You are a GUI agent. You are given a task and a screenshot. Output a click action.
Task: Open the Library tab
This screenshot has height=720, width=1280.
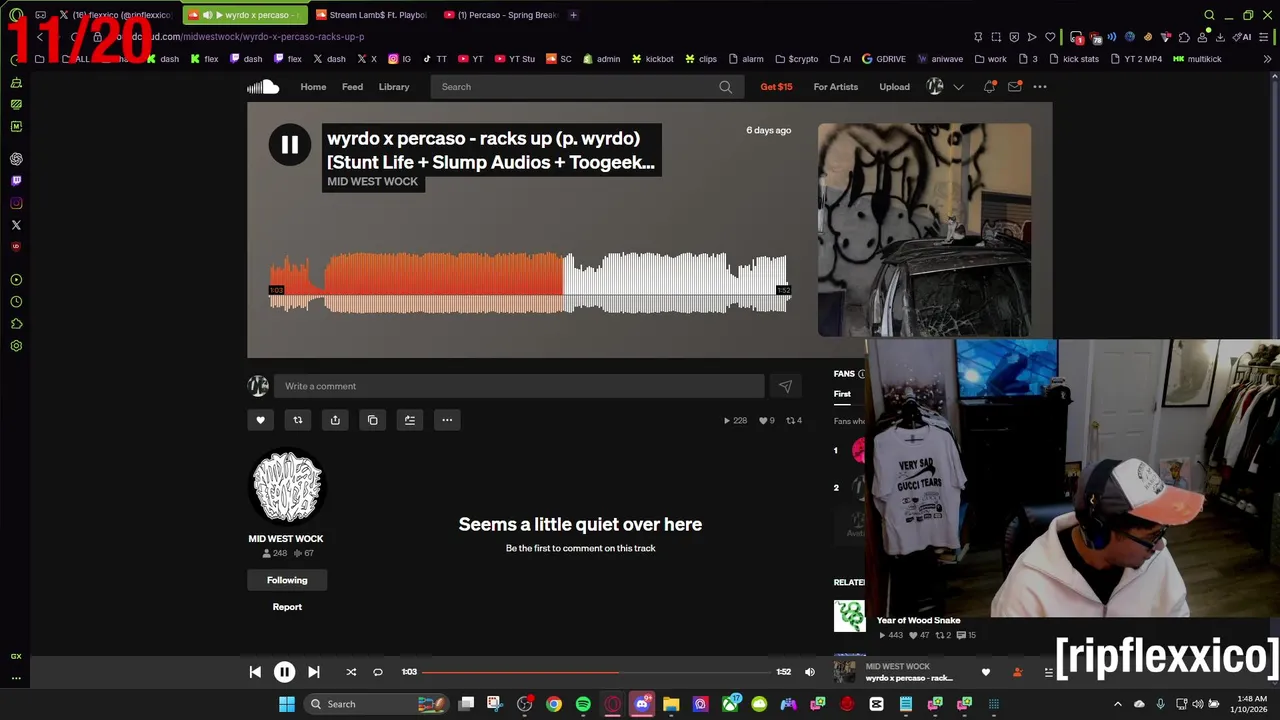[x=394, y=87]
